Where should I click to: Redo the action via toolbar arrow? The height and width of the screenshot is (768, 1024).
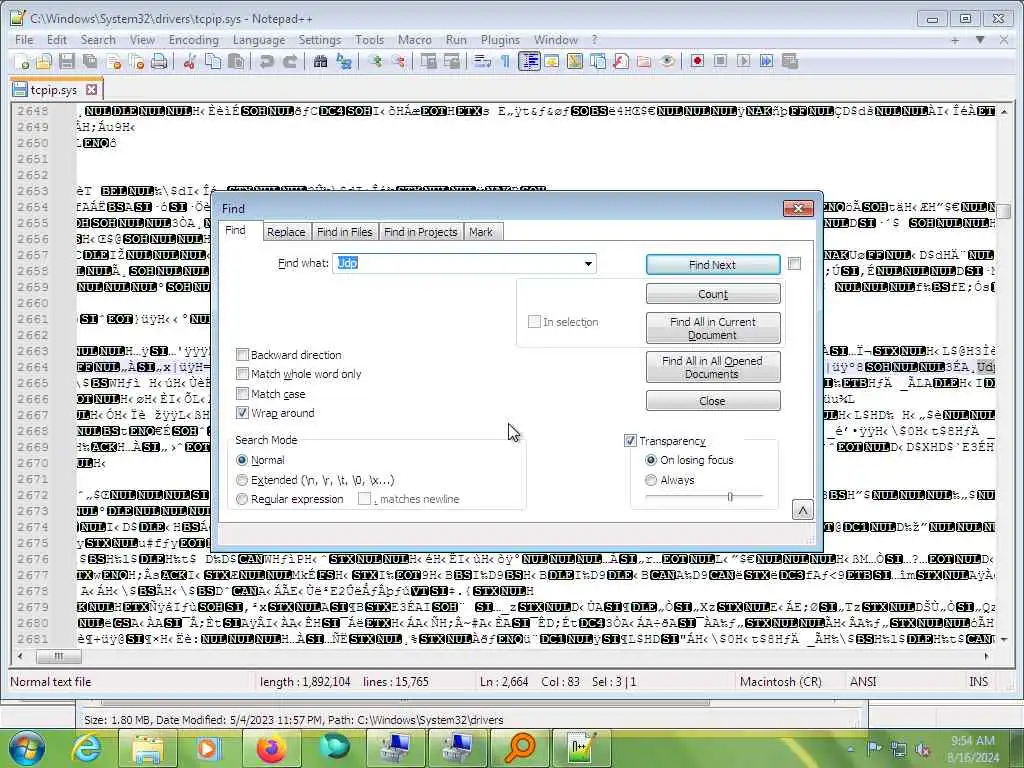point(290,61)
